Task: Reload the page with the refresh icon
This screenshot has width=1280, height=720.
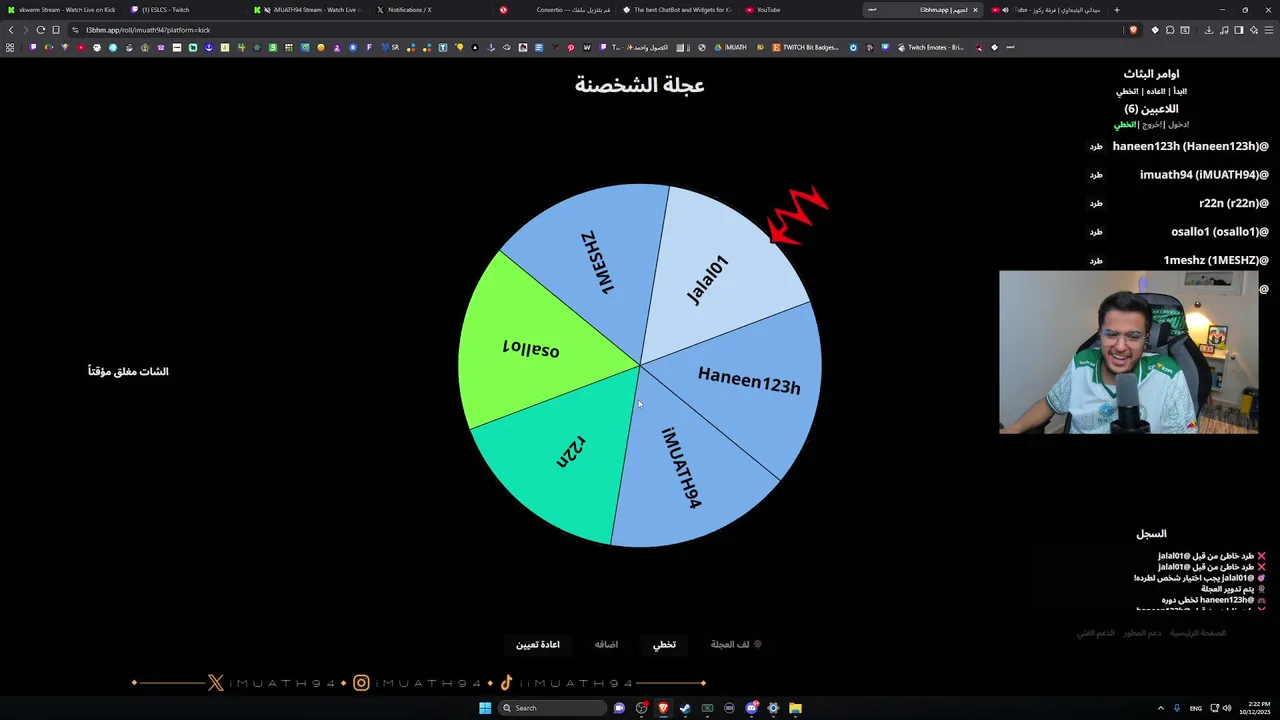Action: click(40, 30)
